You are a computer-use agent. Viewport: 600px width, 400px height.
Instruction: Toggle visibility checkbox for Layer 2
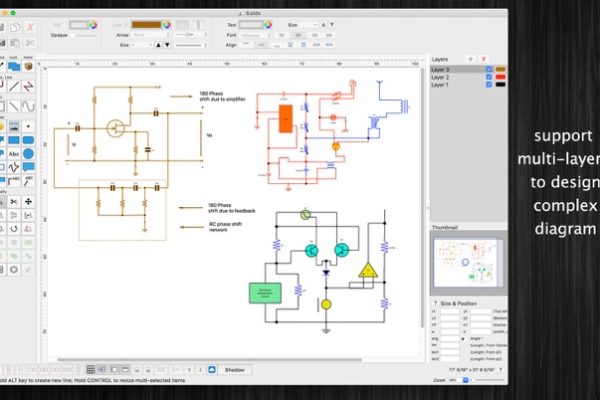(x=489, y=77)
